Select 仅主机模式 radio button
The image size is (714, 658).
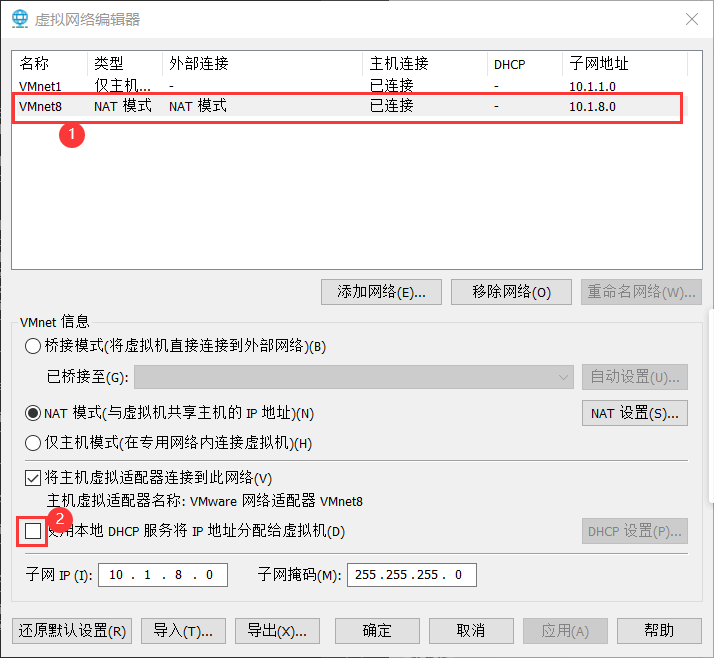point(33,443)
